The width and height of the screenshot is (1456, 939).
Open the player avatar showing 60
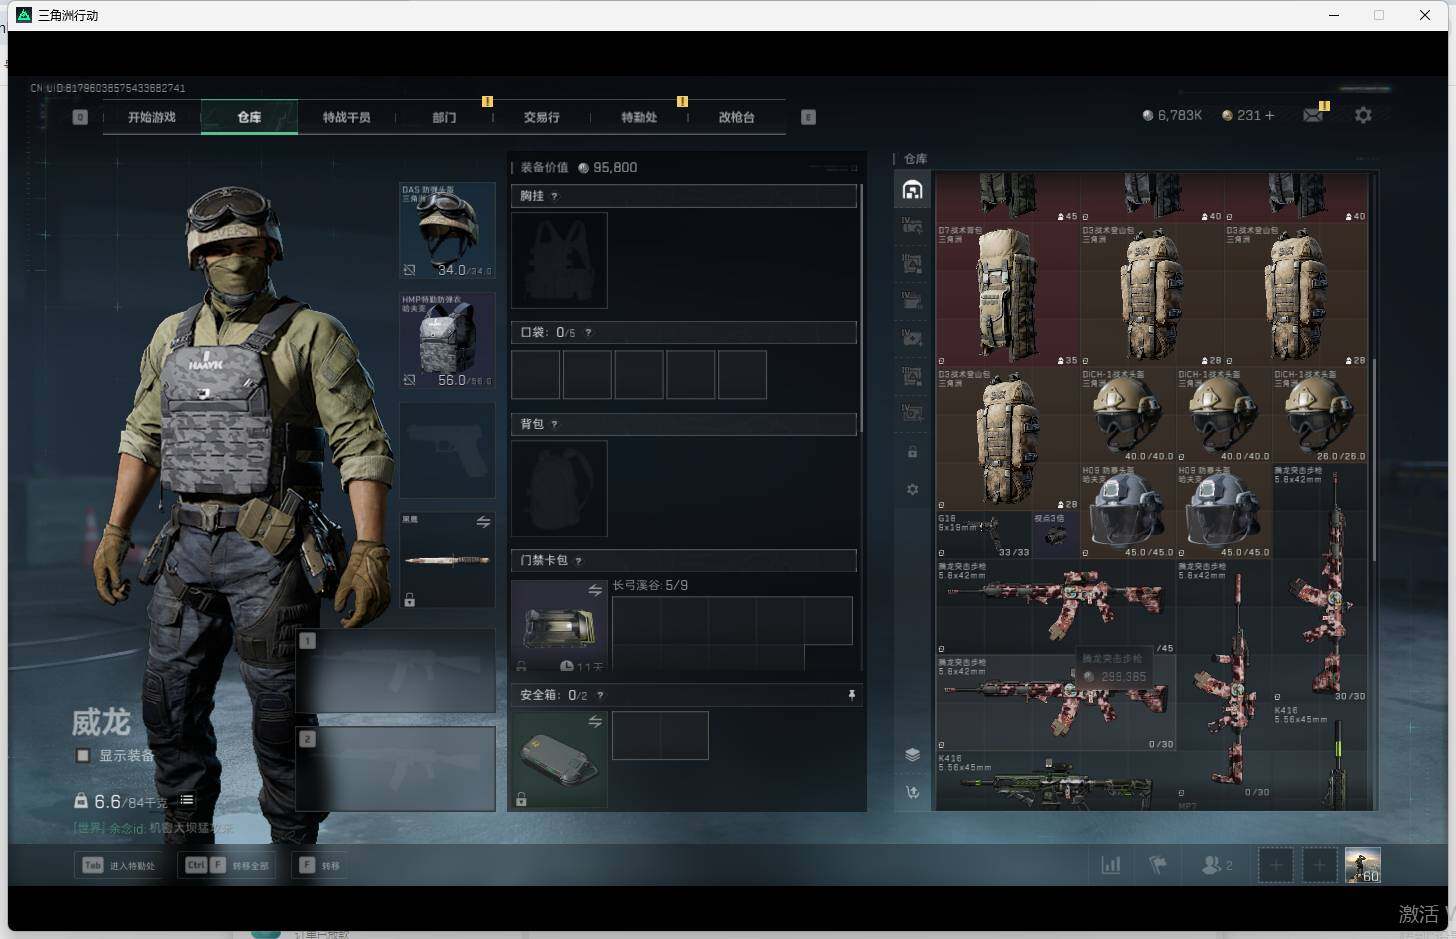[1362, 865]
